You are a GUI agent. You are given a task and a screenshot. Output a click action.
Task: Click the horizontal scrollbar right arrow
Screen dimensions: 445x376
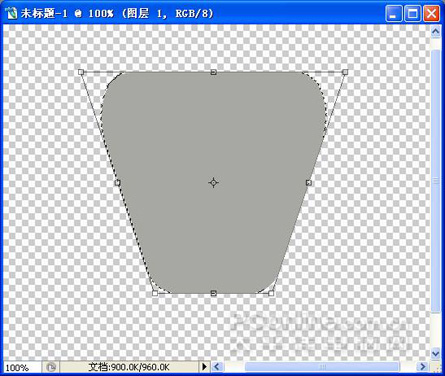[423, 367]
